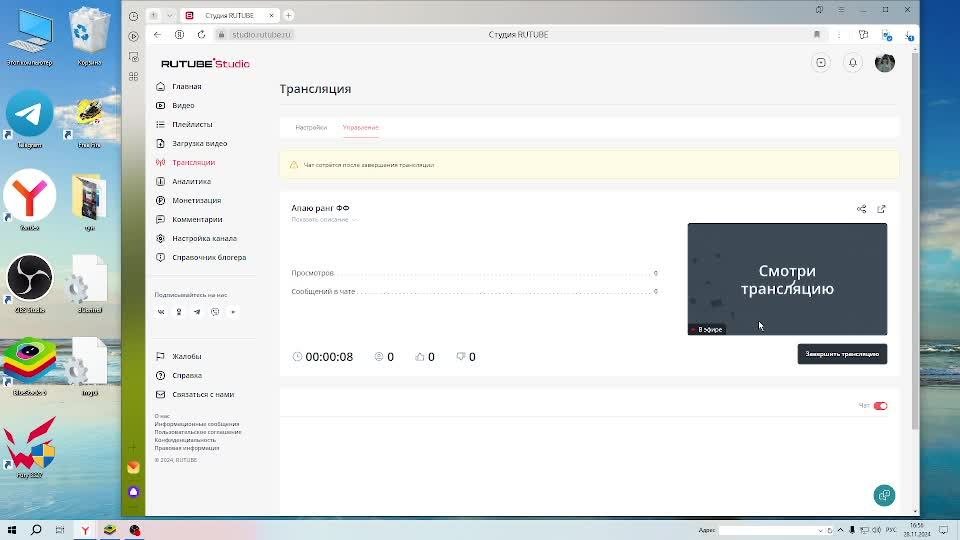Click the RUTUBE Studio logo
This screenshot has width=960, height=540.
coord(205,63)
